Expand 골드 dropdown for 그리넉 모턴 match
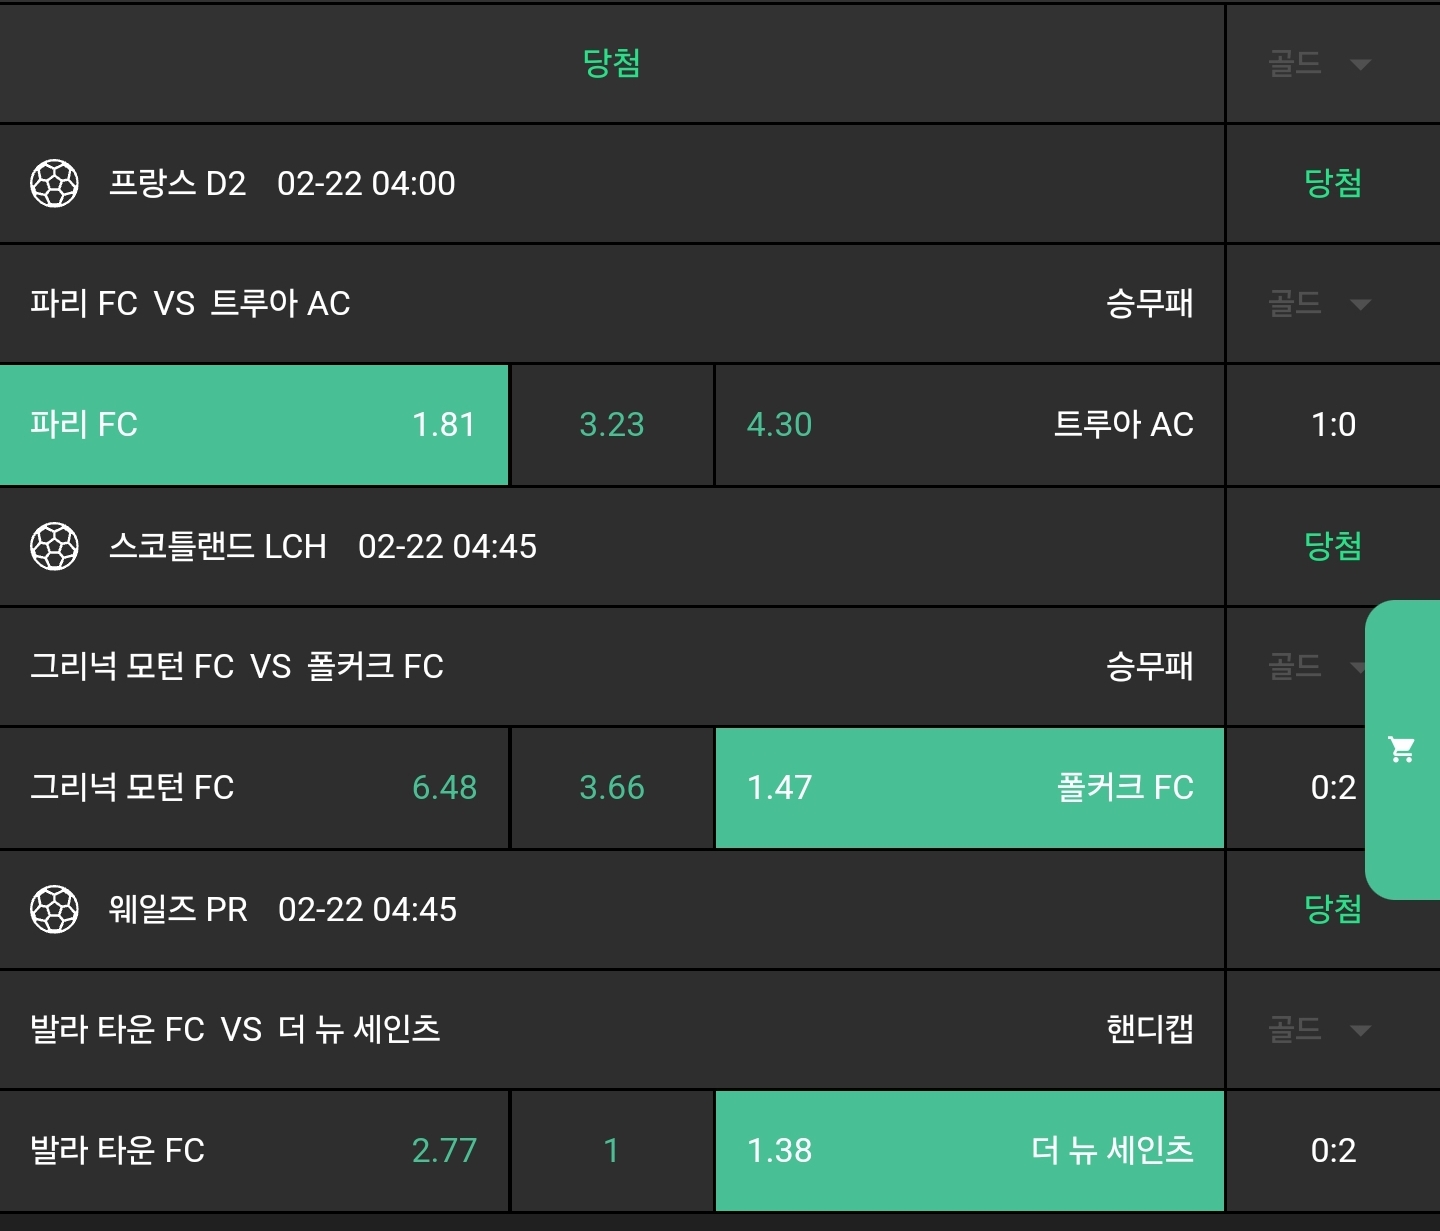Screen dimensions: 1440x1231 (x=1310, y=666)
